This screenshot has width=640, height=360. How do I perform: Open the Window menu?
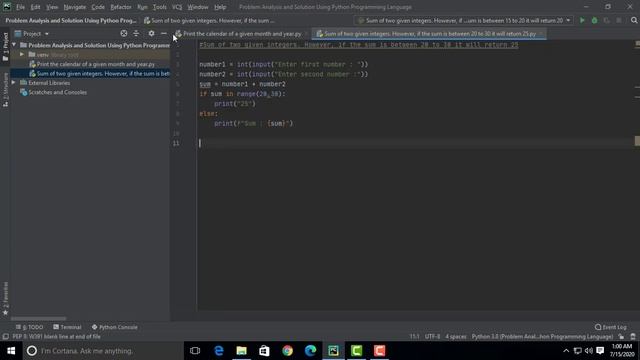[198, 7]
